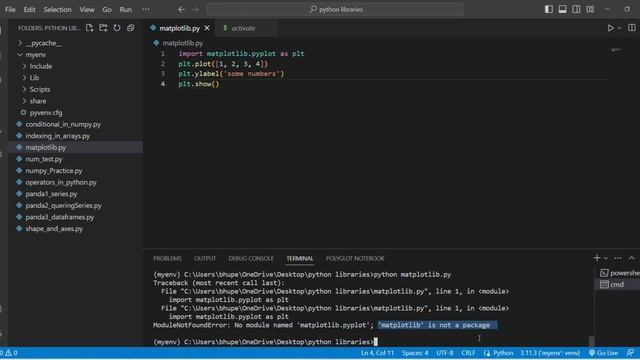Viewport: 640px width, 360px height.
Task: Open pyvenv.cfg file
Action: click(x=46, y=113)
